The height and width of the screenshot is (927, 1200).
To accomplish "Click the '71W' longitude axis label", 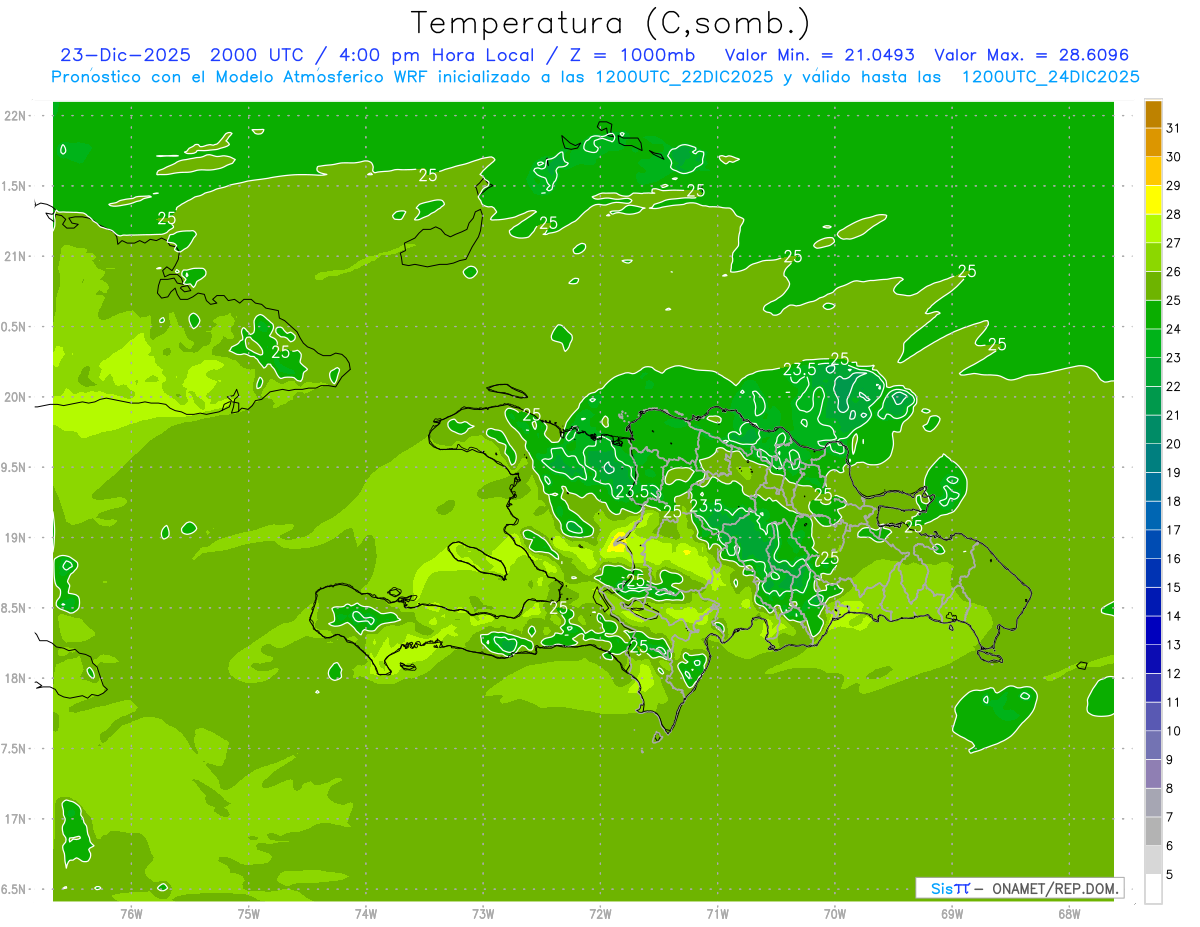I will coord(717,914).
